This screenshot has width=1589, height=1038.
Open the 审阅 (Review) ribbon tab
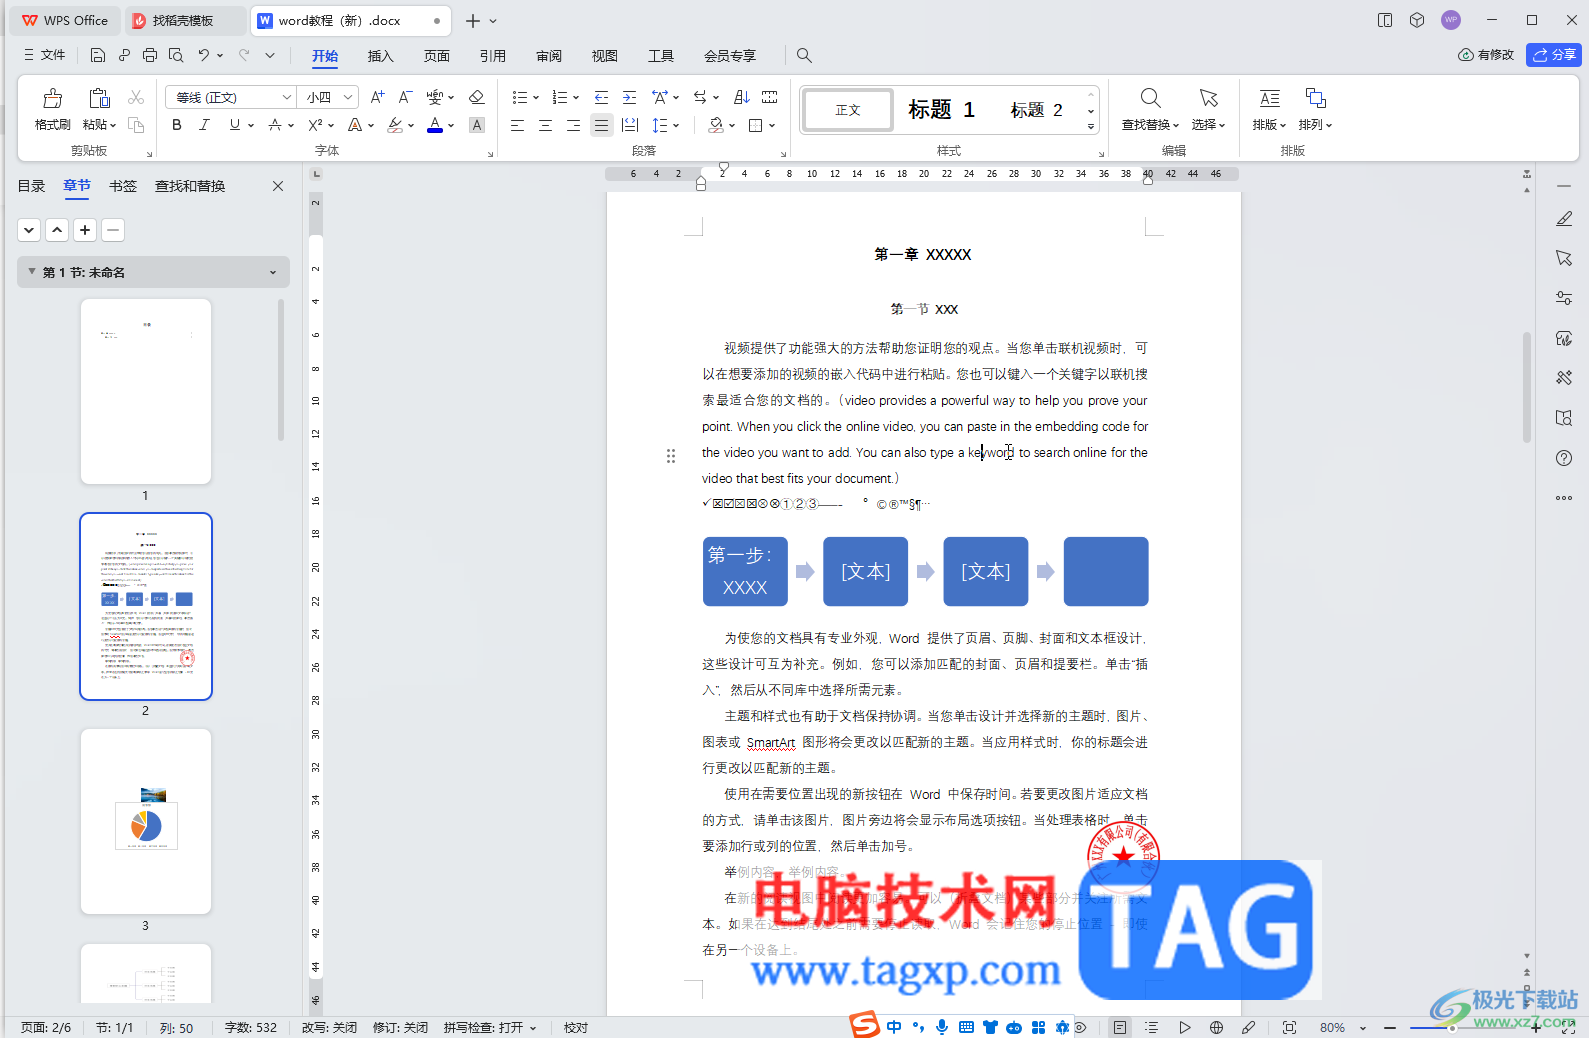pos(549,56)
